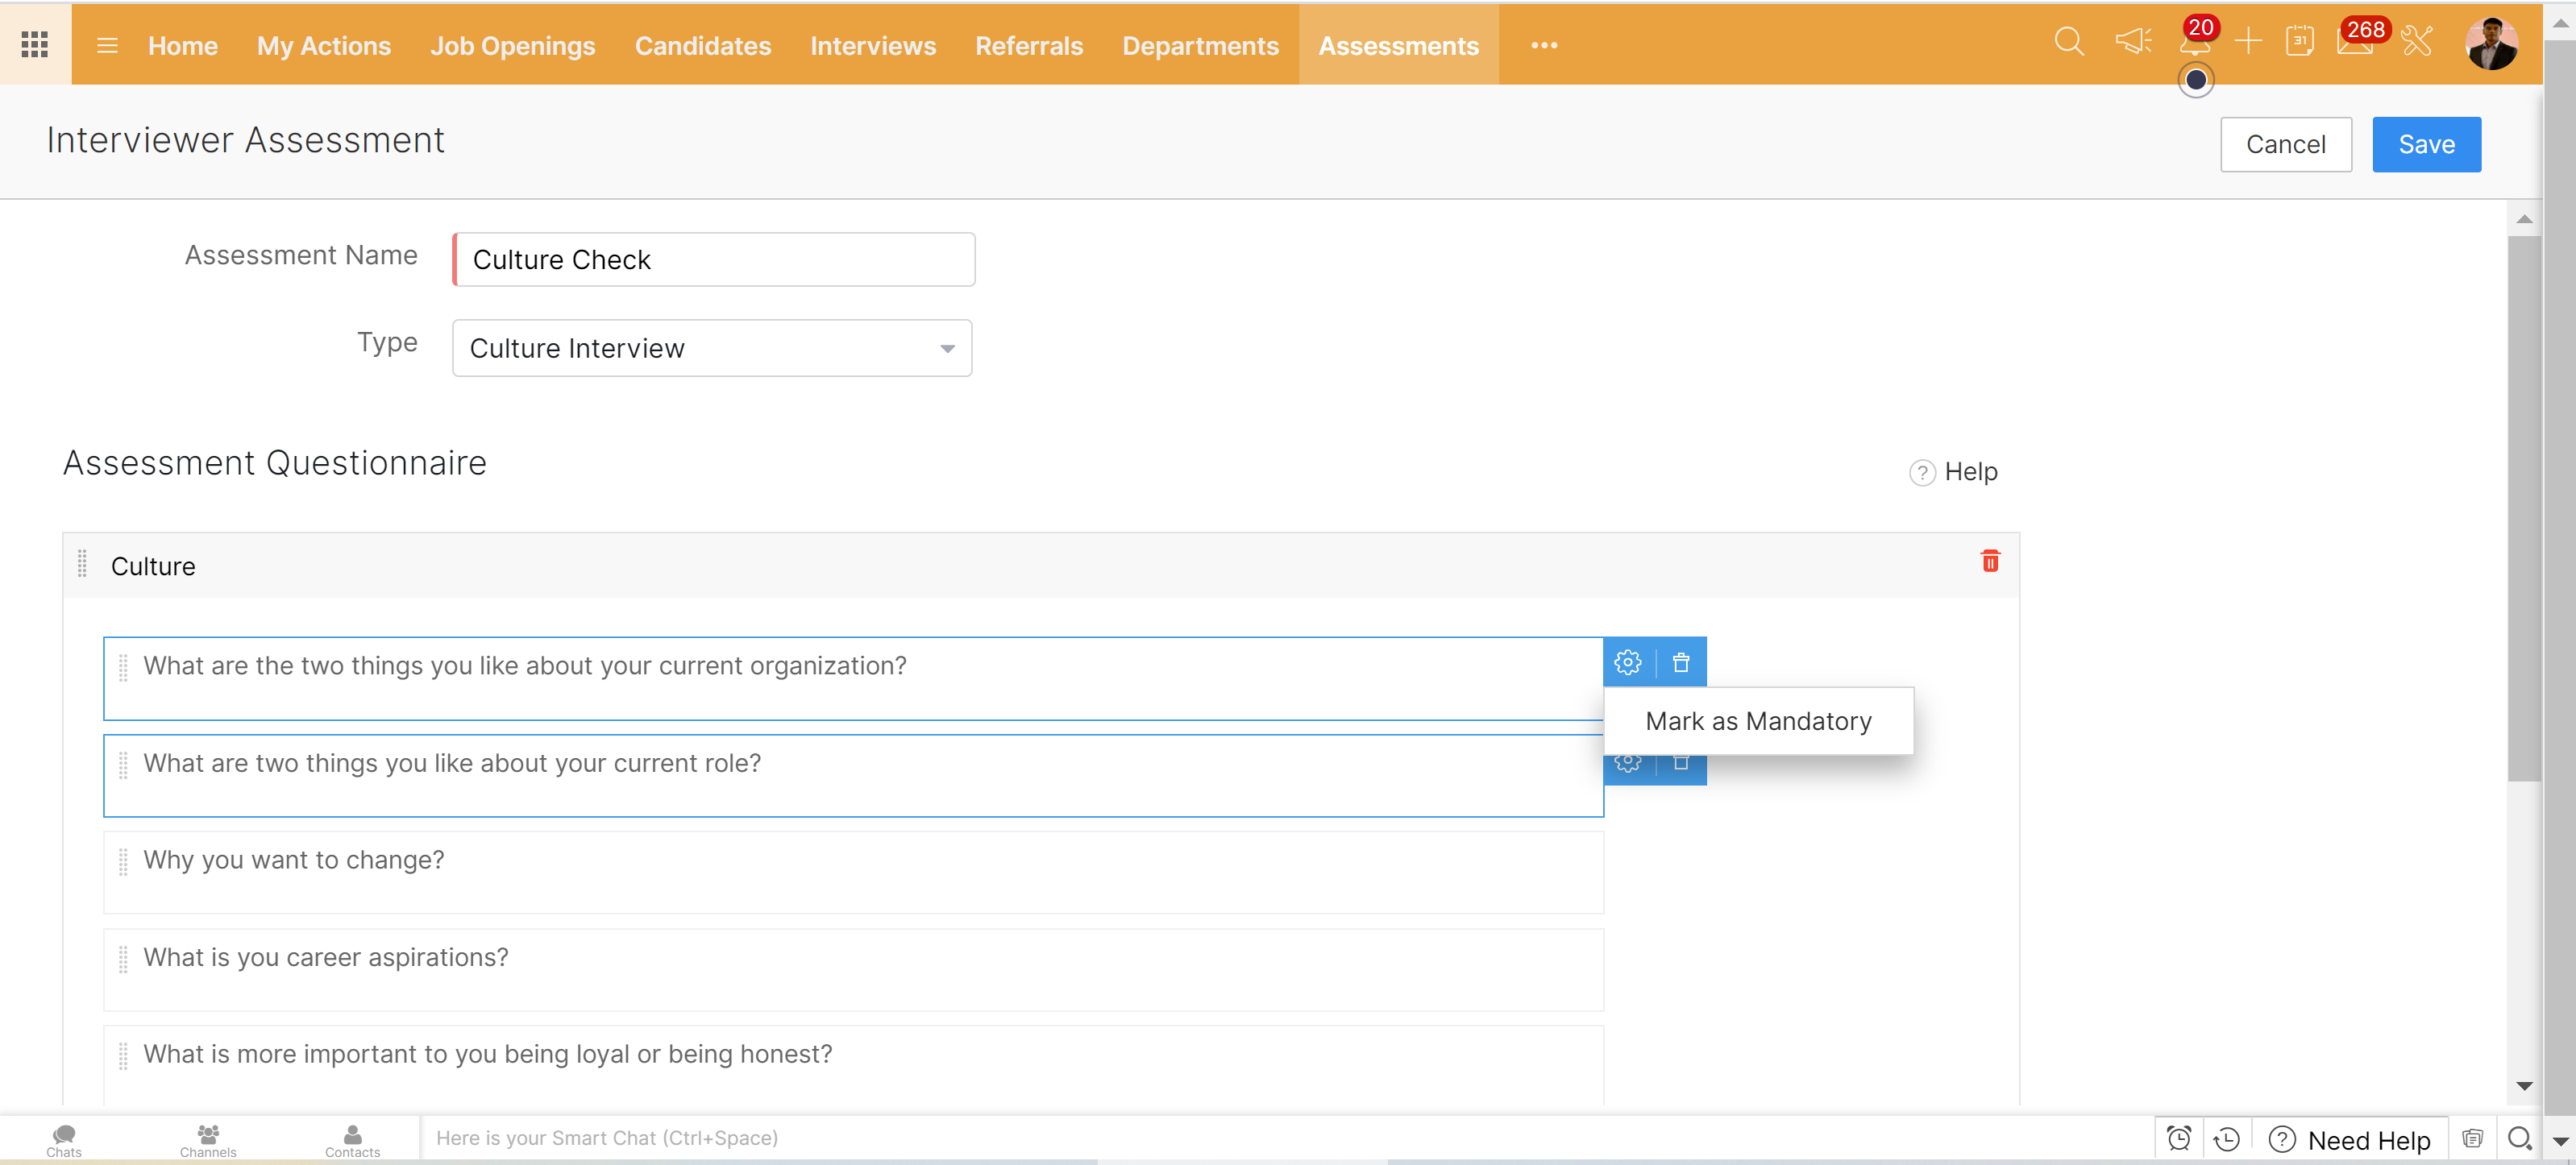Delete first question using trash icon

tap(1681, 663)
